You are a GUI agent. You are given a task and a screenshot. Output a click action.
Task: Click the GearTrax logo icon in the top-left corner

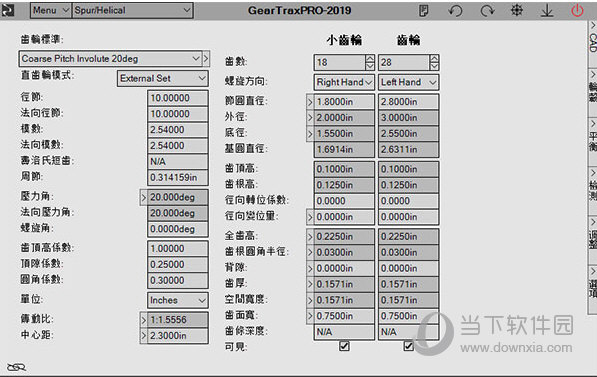(x=8, y=10)
